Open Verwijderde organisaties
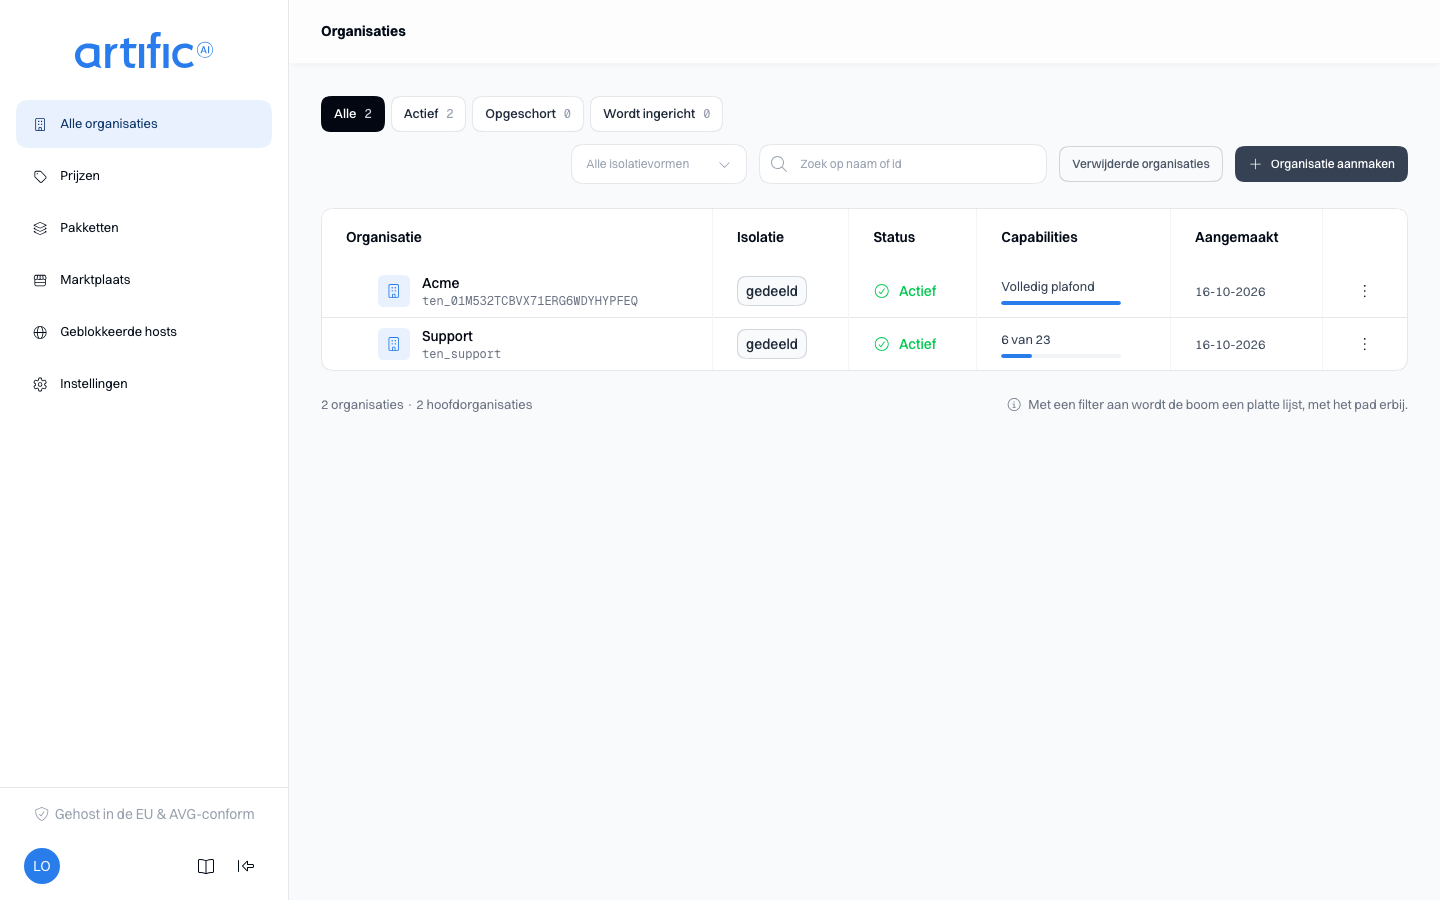Viewport: 1440px width, 900px height. (x=1141, y=164)
